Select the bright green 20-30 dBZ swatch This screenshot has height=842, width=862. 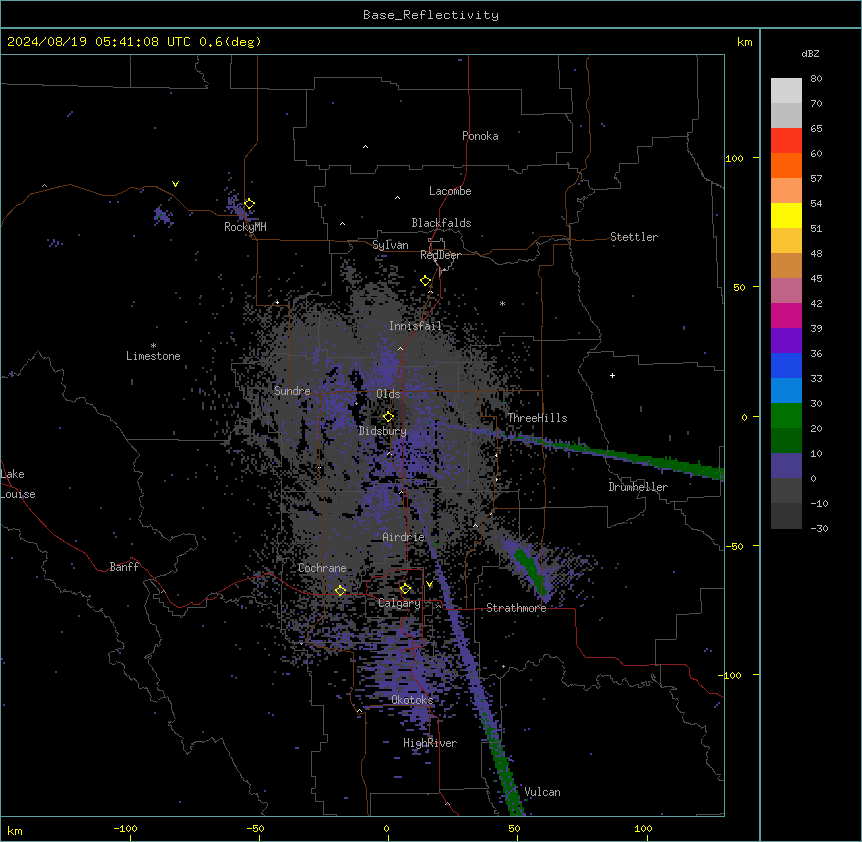click(786, 416)
